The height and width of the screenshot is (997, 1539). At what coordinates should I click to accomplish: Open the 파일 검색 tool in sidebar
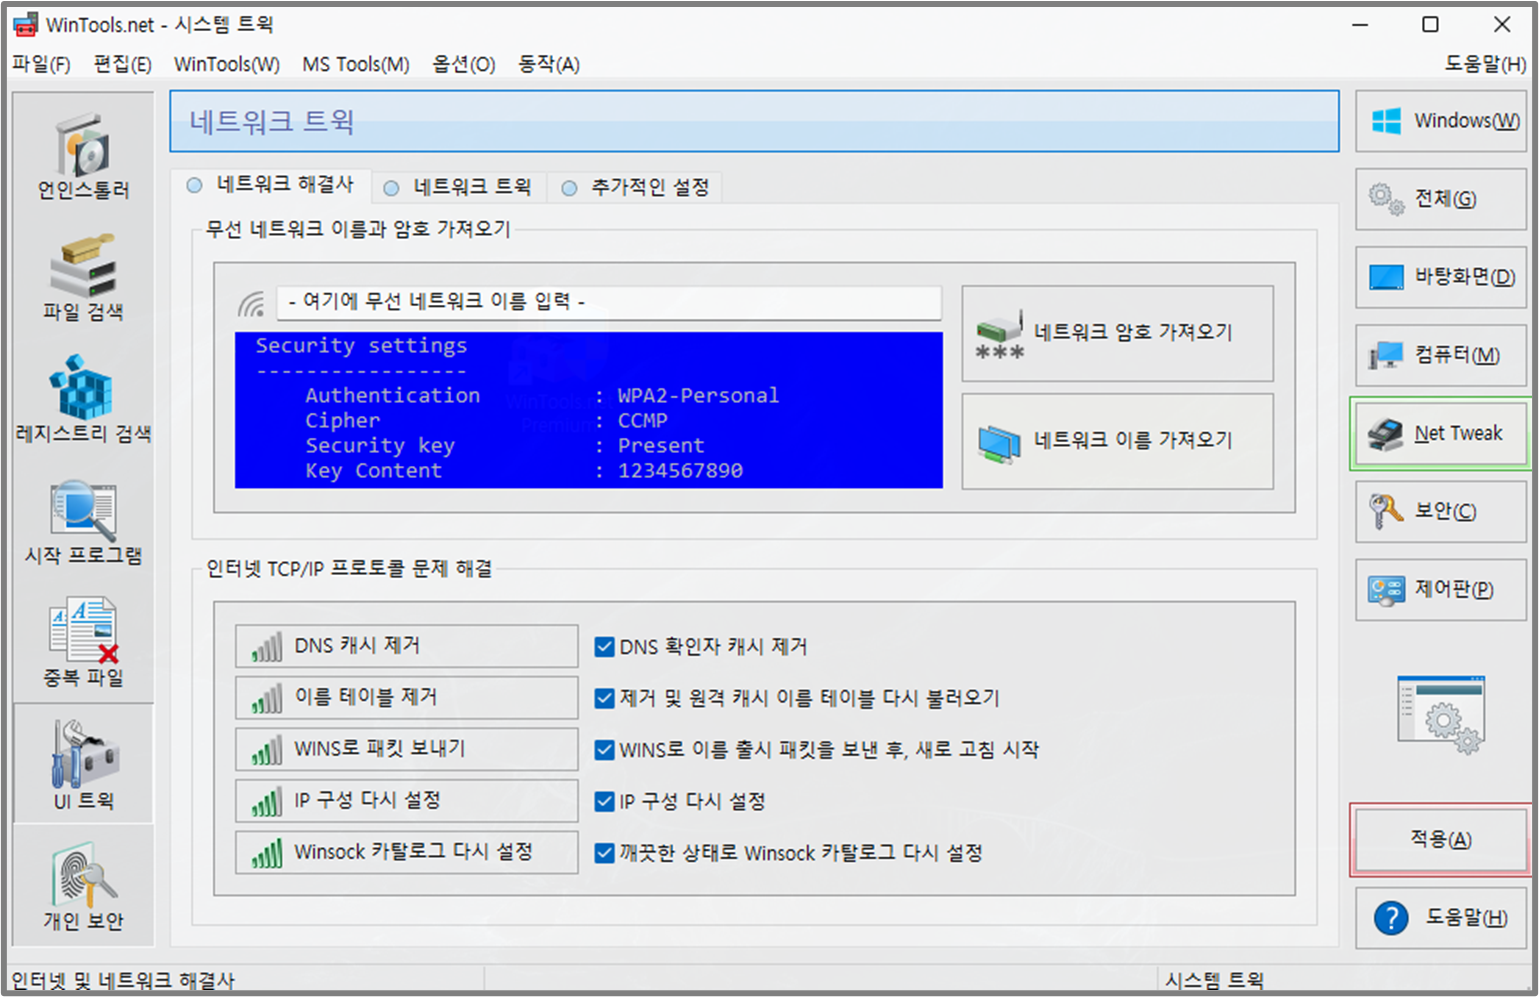(83, 267)
